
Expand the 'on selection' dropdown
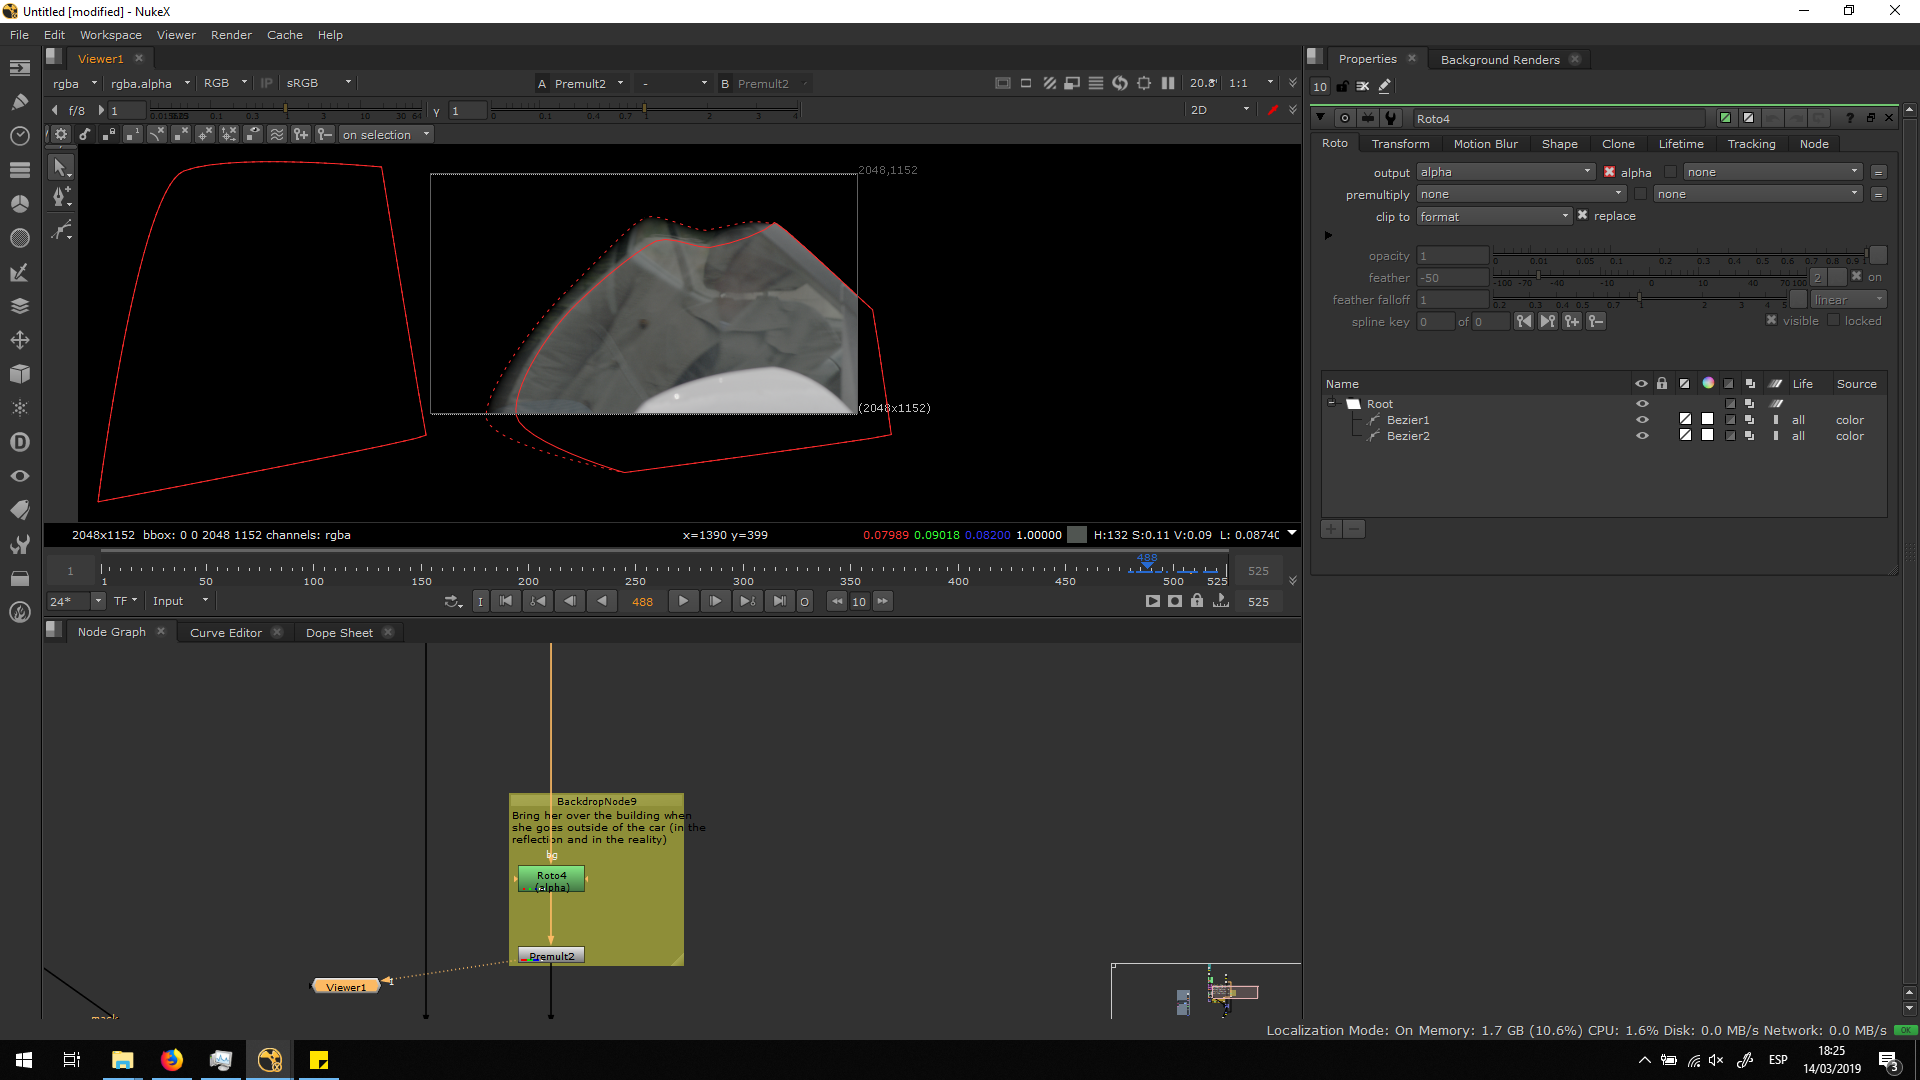(385, 135)
